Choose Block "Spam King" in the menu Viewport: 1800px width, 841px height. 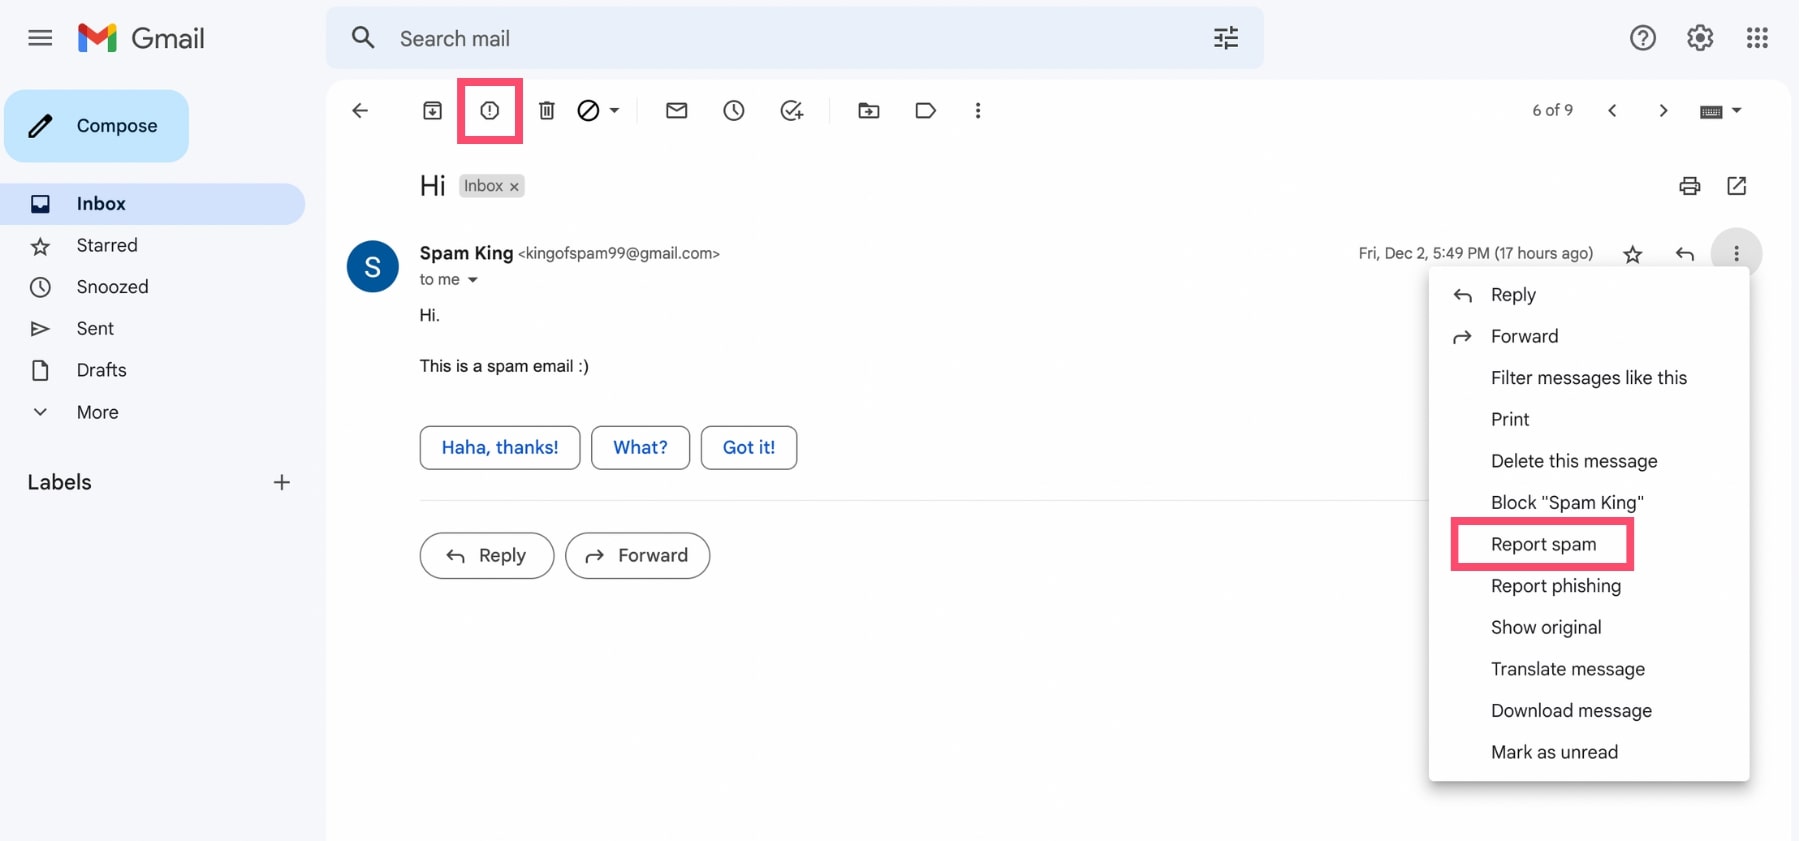point(1566,503)
